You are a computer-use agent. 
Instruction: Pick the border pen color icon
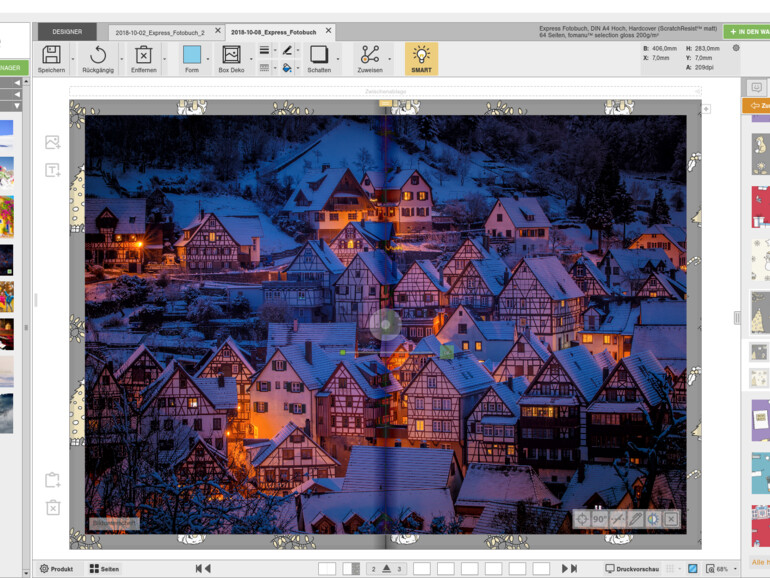point(287,50)
